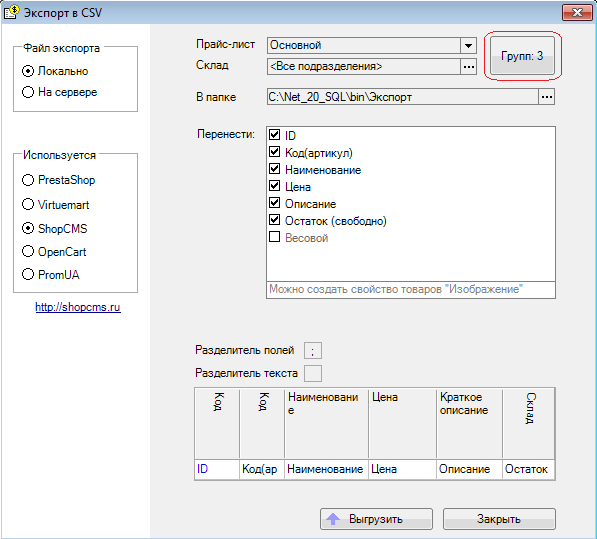
Task: Click the В папке path field
Action: [403, 97]
